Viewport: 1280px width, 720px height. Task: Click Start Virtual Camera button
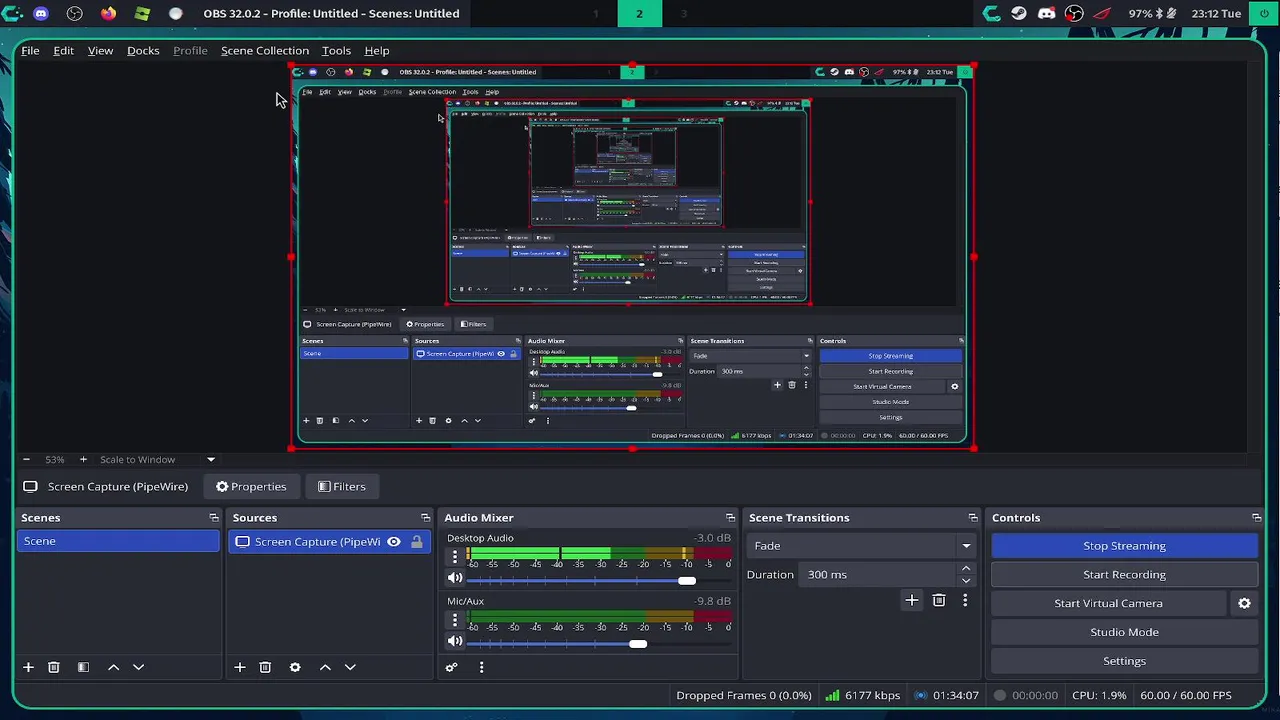1108,603
